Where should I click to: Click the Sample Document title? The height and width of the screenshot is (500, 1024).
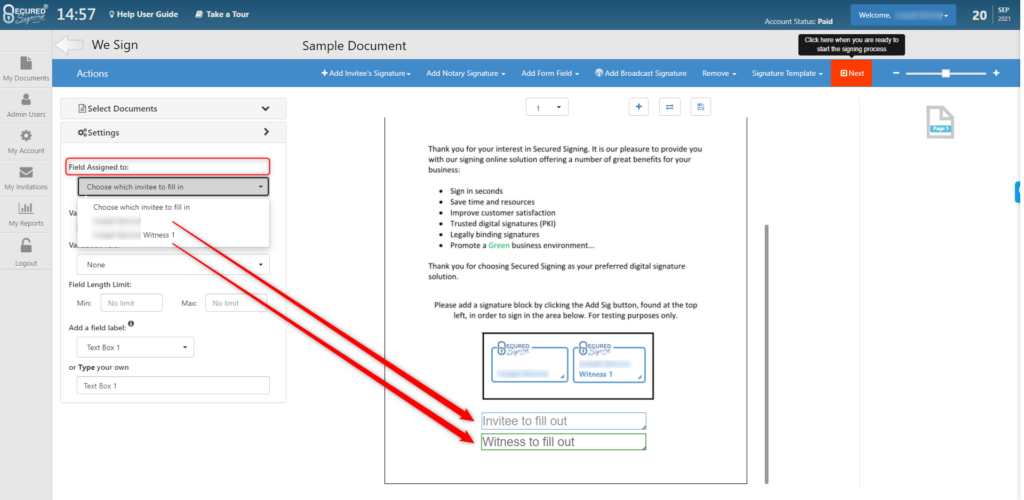point(354,46)
